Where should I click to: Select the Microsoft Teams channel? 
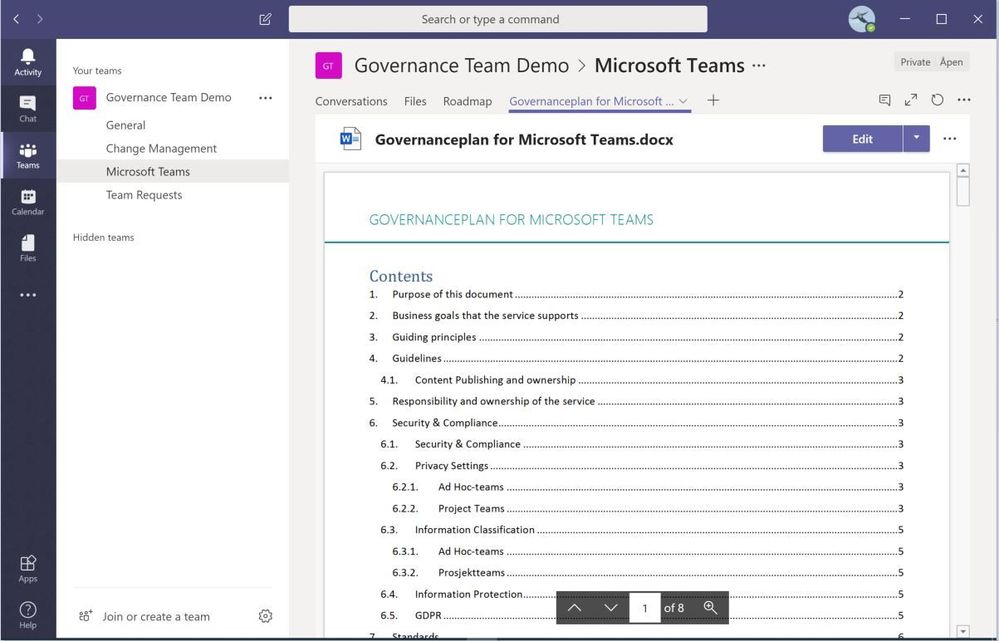coord(173,171)
